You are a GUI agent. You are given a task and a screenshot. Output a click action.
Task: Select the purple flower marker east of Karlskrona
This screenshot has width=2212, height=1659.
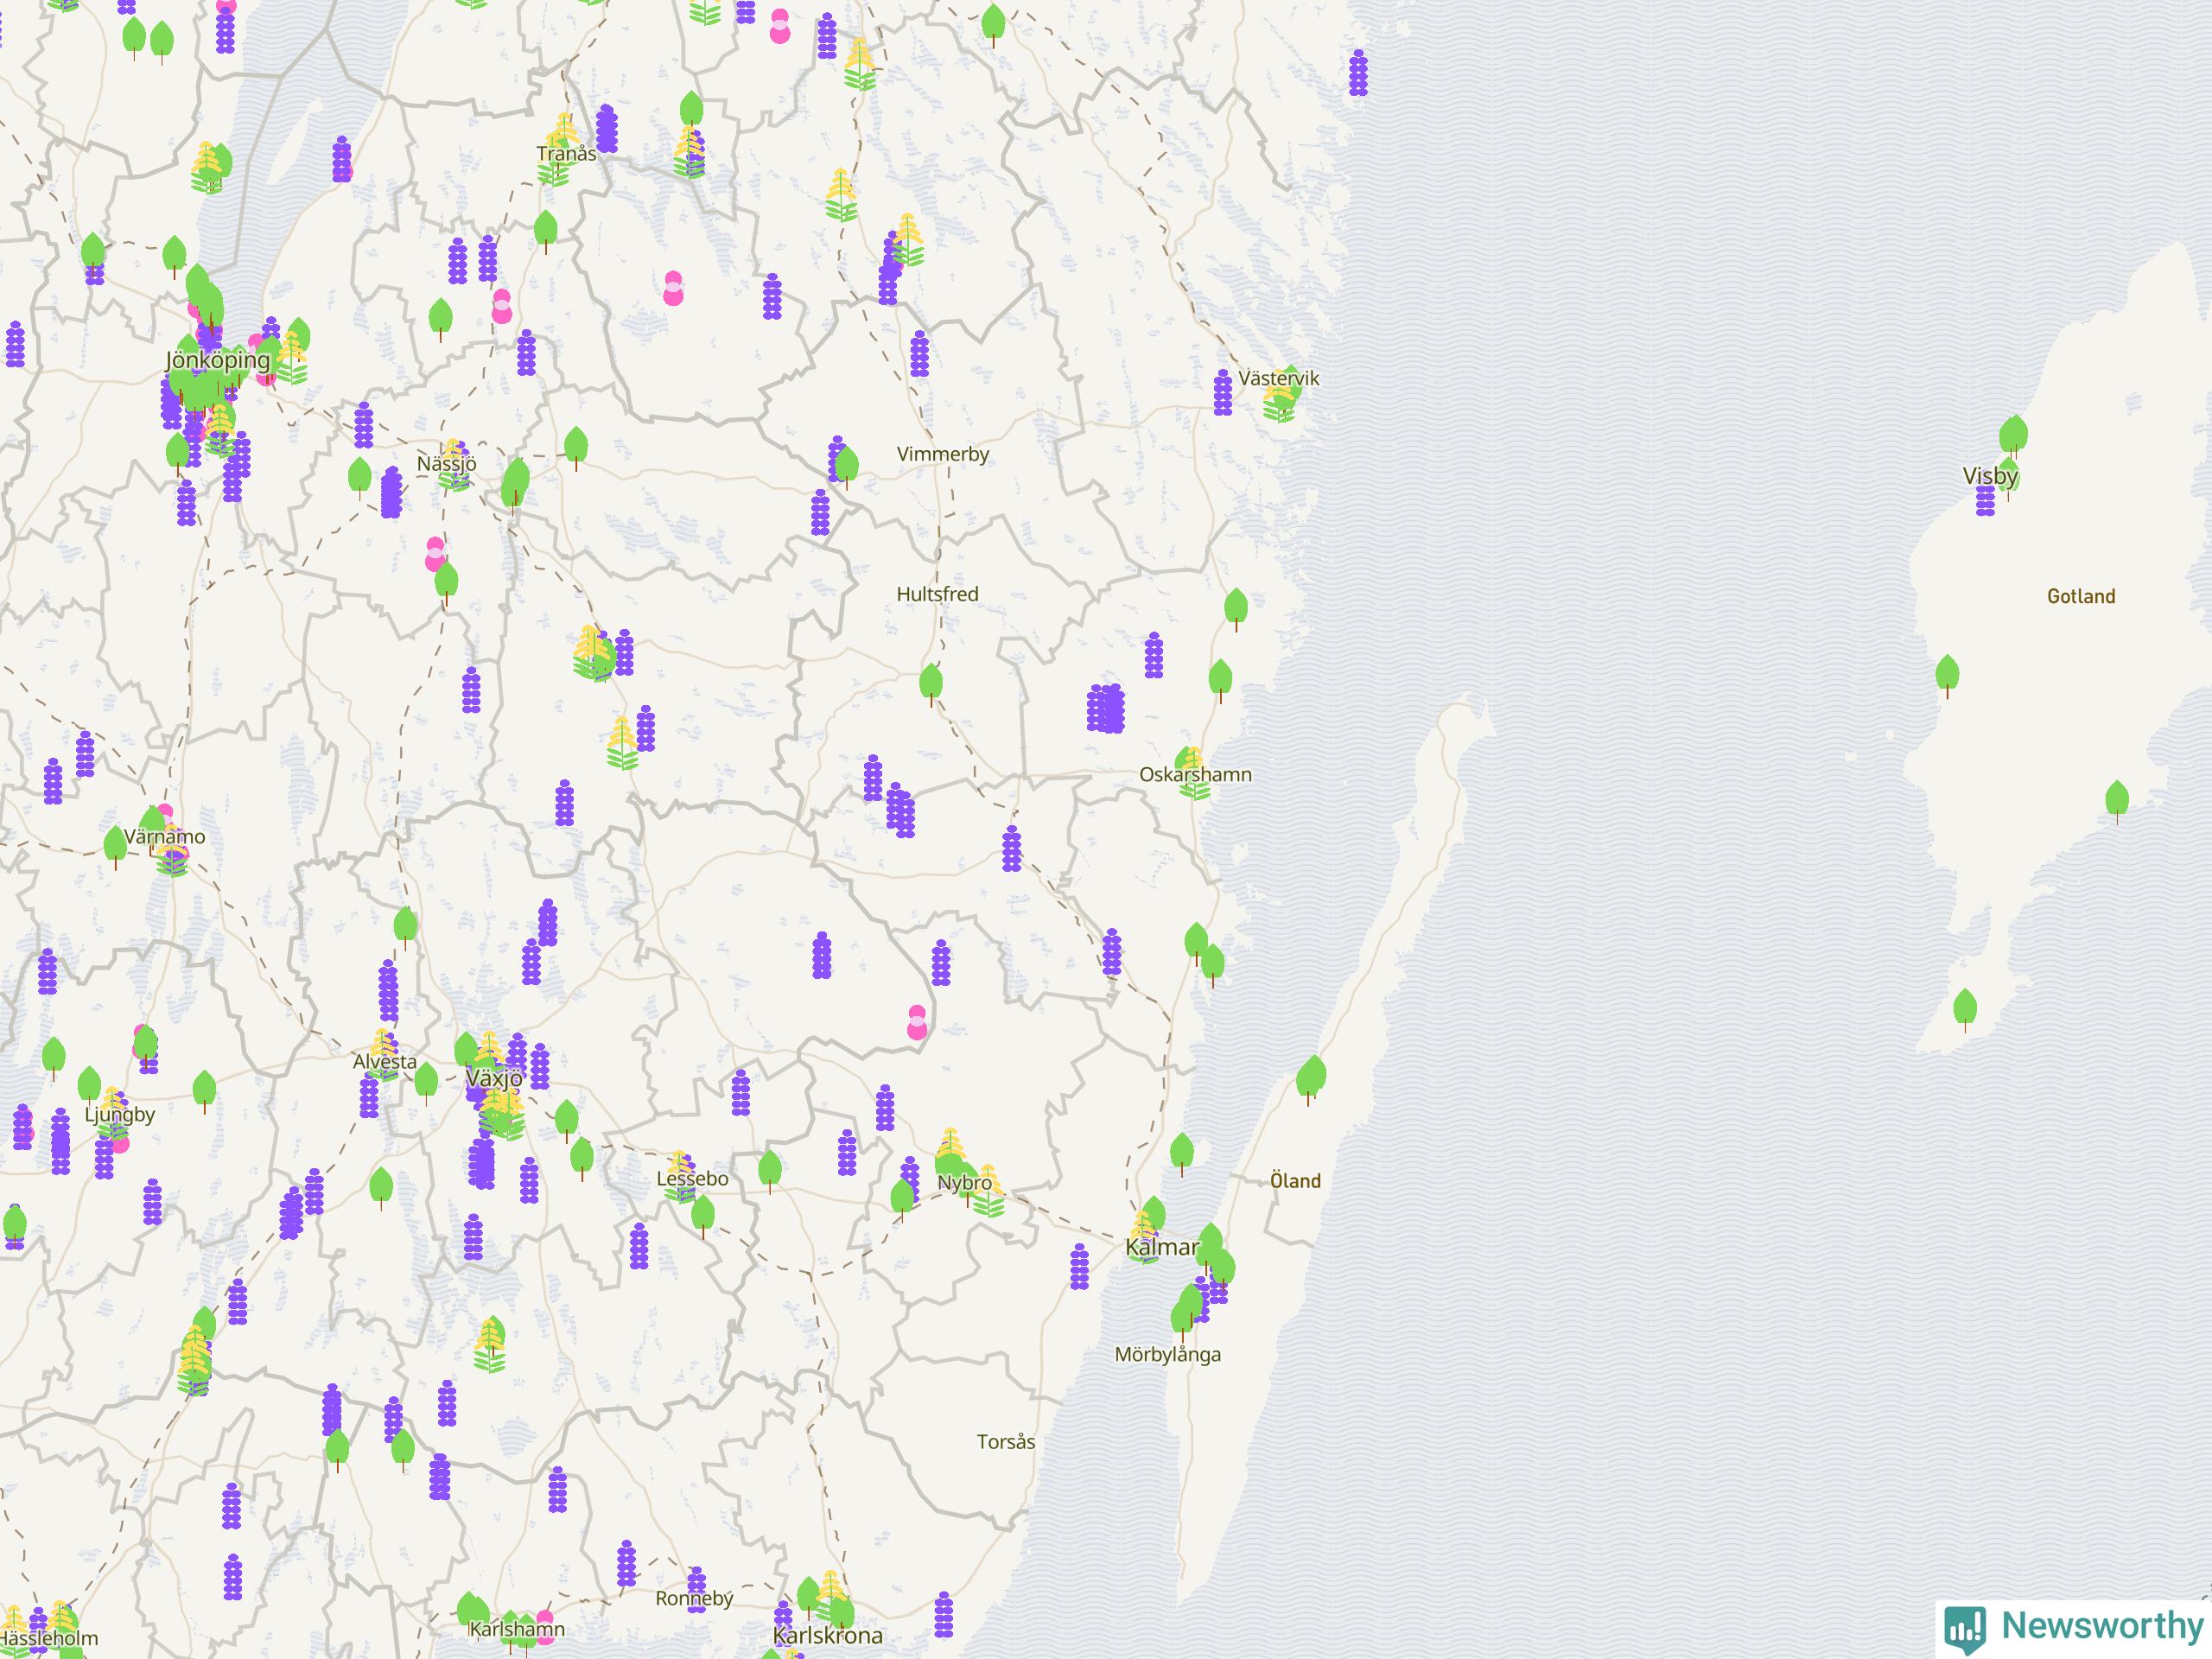point(943,1616)
